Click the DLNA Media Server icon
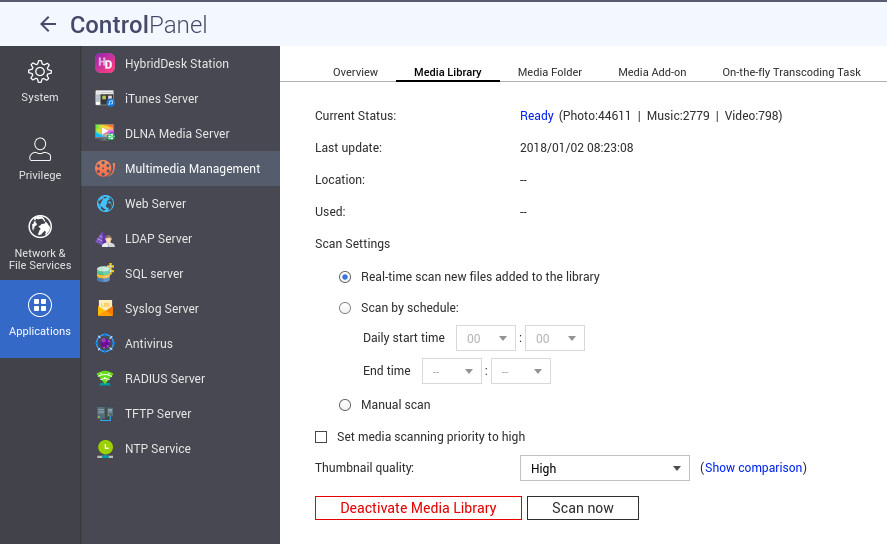 click(x=105, y=133)
